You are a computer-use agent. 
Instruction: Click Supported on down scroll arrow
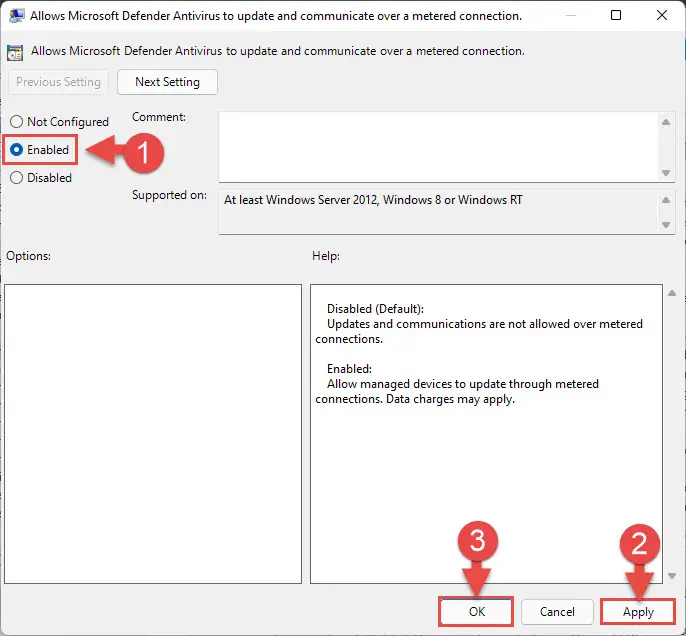(666, 225)
